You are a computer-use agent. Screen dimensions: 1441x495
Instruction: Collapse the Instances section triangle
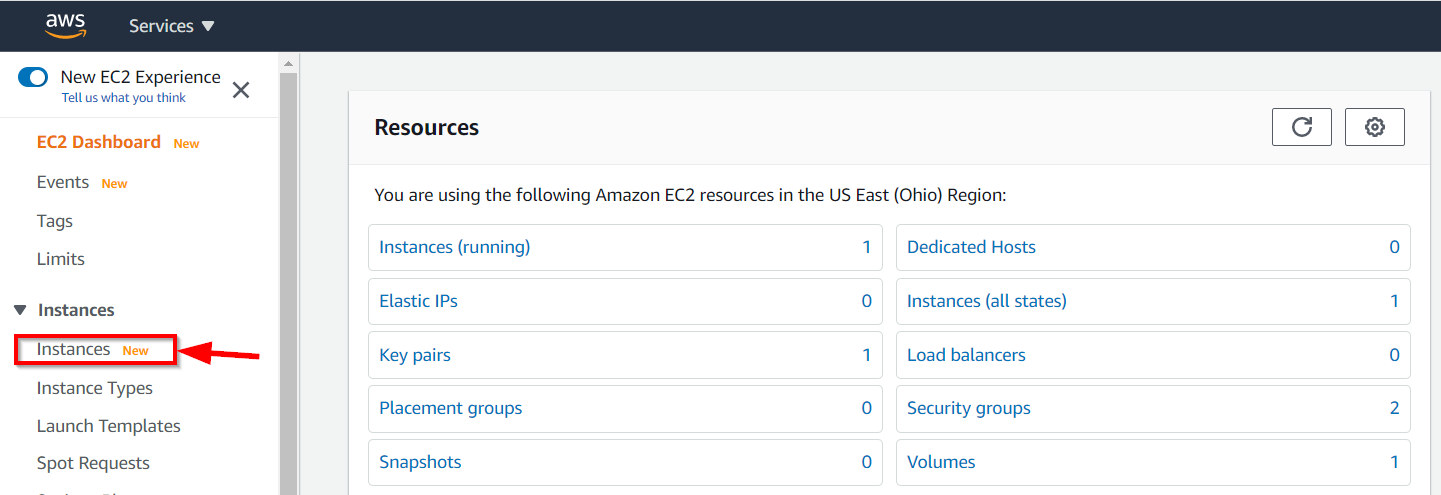(x=20, y=310)
